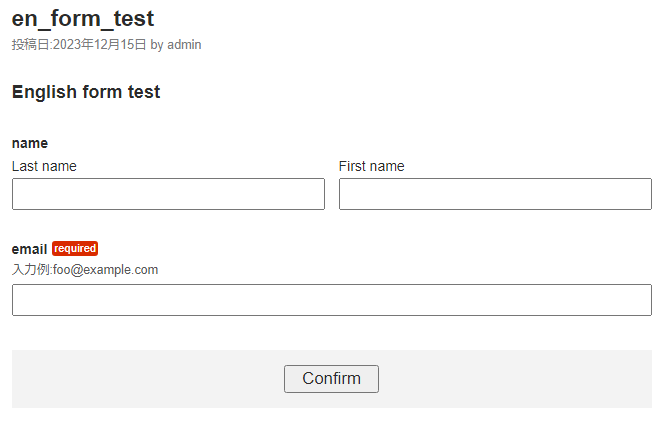Viewport: 665px width, 421px height.
Task: Click the 投稿日 label text
Action: coord(30,44)
